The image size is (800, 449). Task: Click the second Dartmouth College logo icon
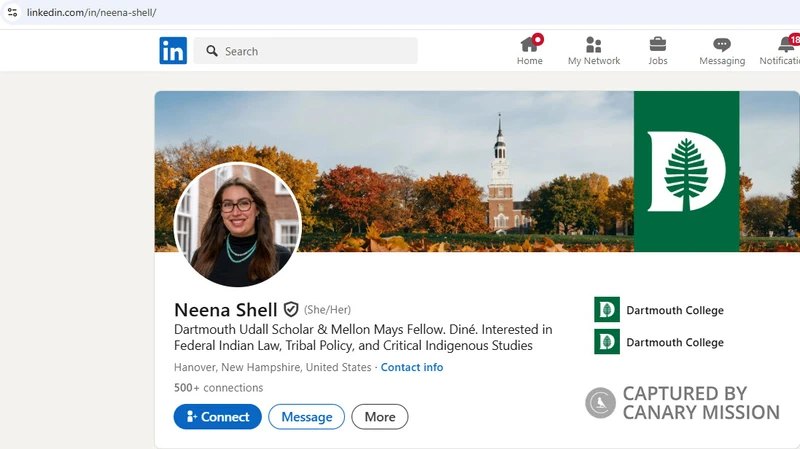(607, 342)
